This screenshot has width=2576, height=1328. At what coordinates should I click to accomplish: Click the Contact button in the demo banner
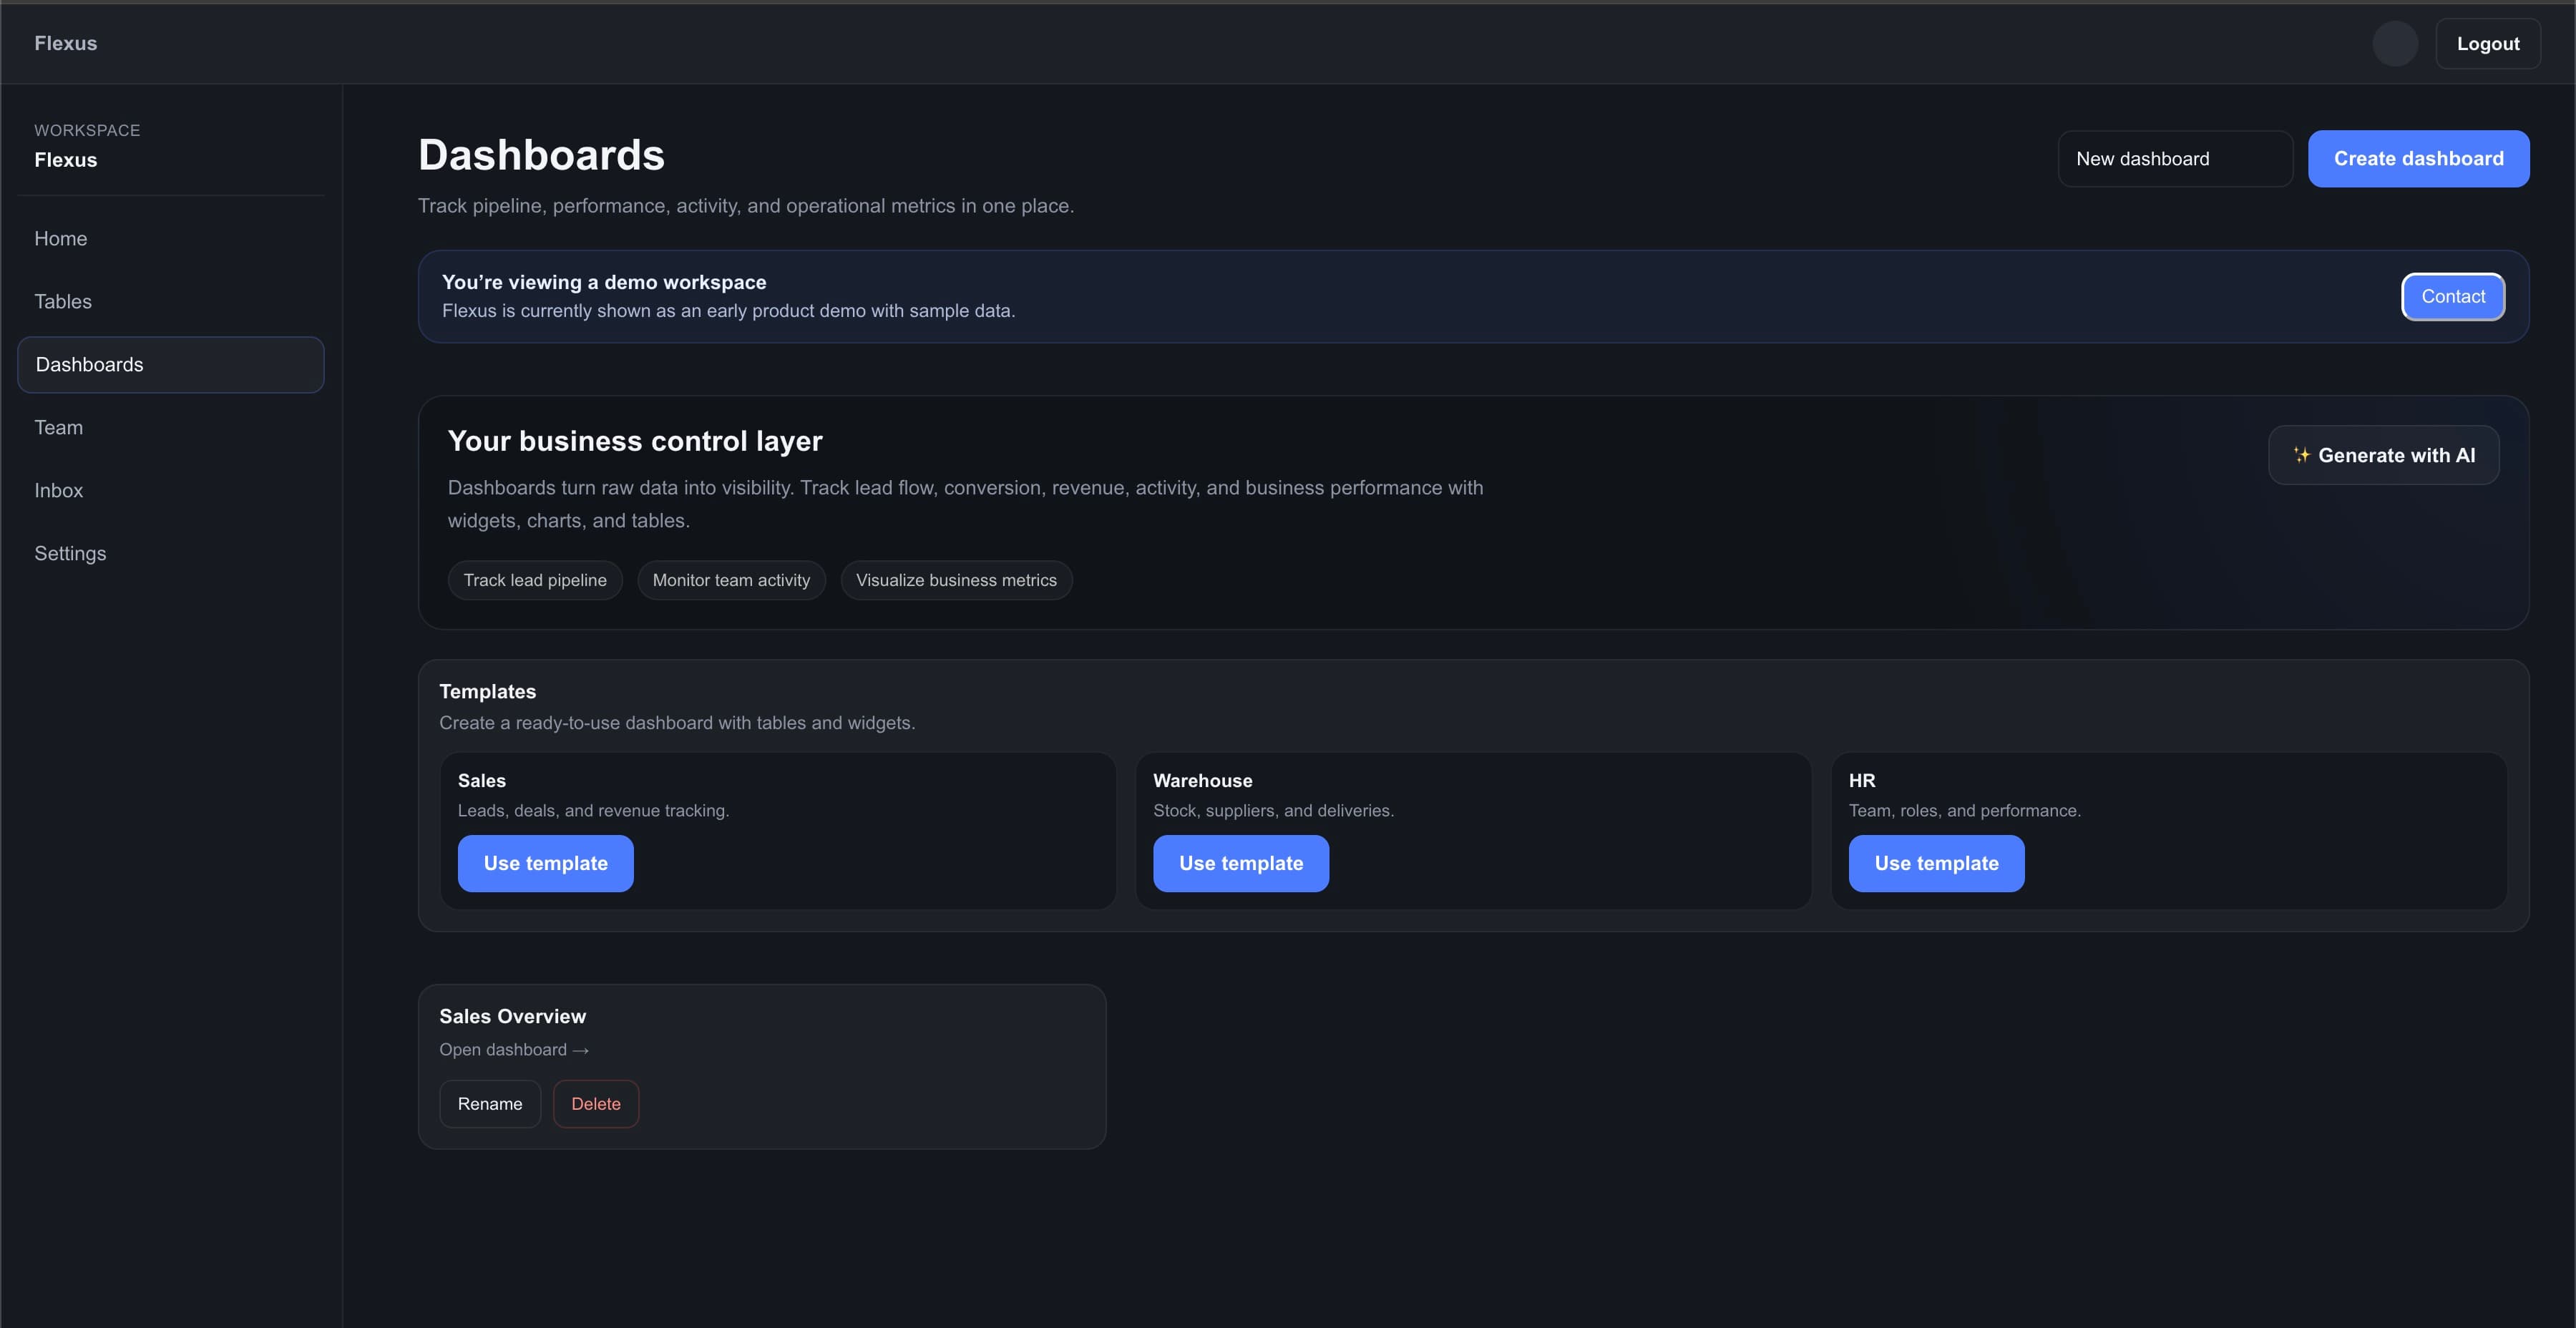(x=2453, y=296)
